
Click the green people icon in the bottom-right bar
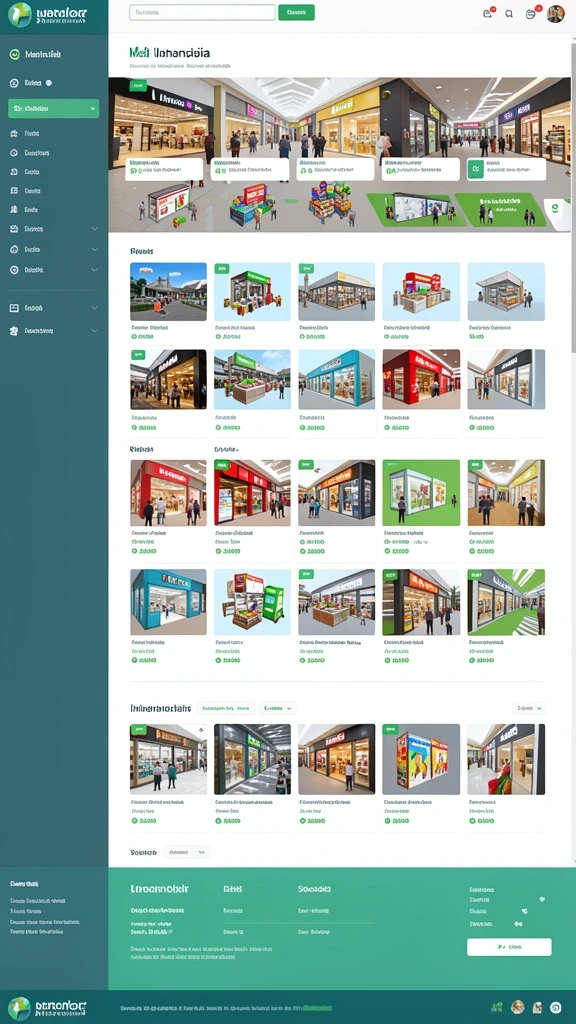pos(497,1008)
